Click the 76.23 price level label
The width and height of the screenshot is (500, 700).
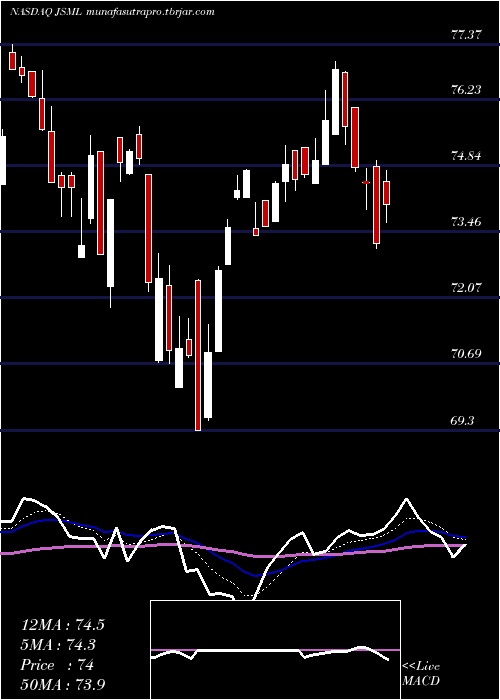(466, 90)
